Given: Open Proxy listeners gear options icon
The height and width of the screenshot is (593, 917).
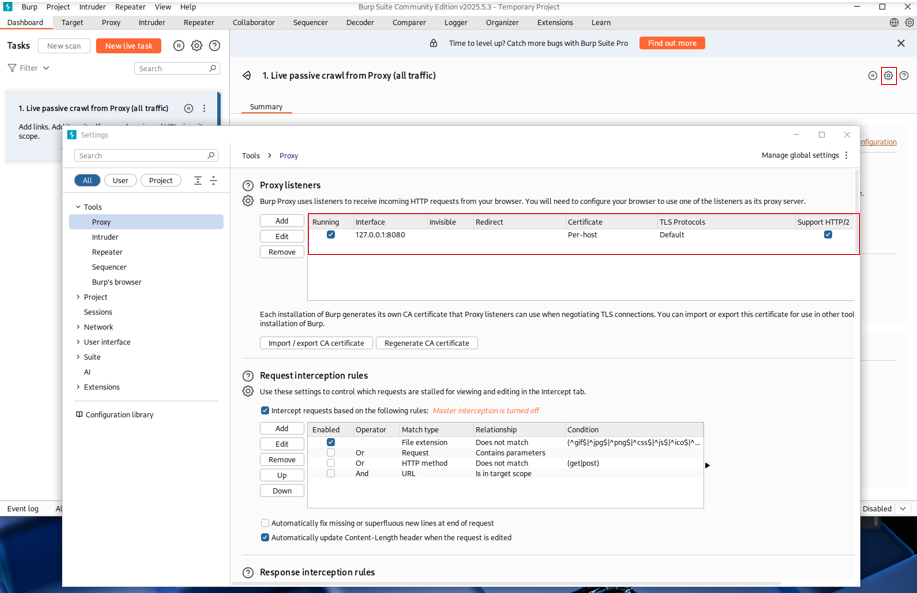Looking at the screenshot, I should coord(248,201).
